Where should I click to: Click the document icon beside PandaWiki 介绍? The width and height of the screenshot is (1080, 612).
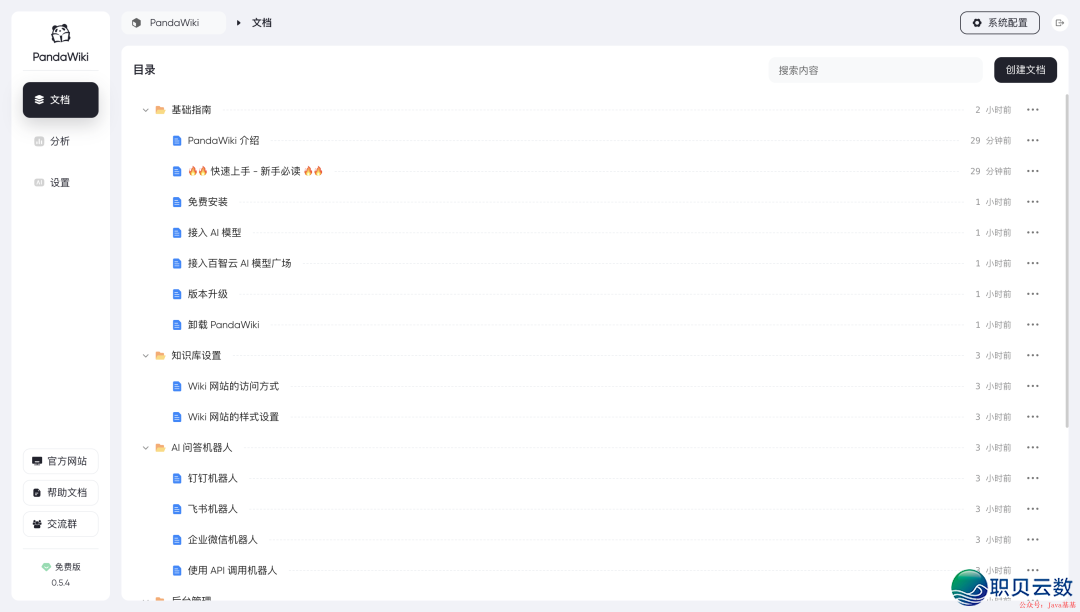pos(177,140)
